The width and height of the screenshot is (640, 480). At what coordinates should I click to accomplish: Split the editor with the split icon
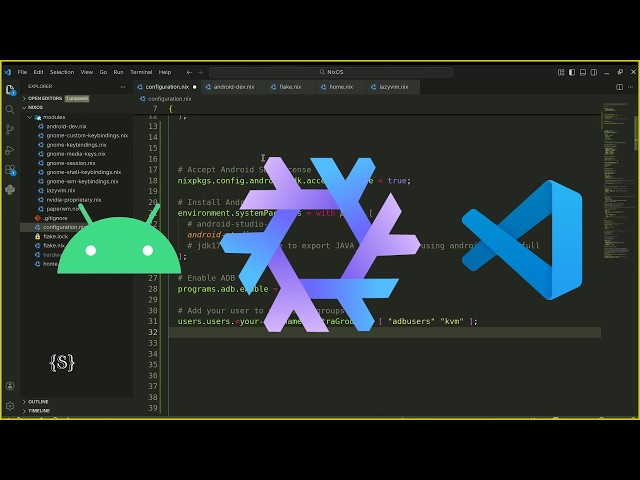tap(619, 87)
